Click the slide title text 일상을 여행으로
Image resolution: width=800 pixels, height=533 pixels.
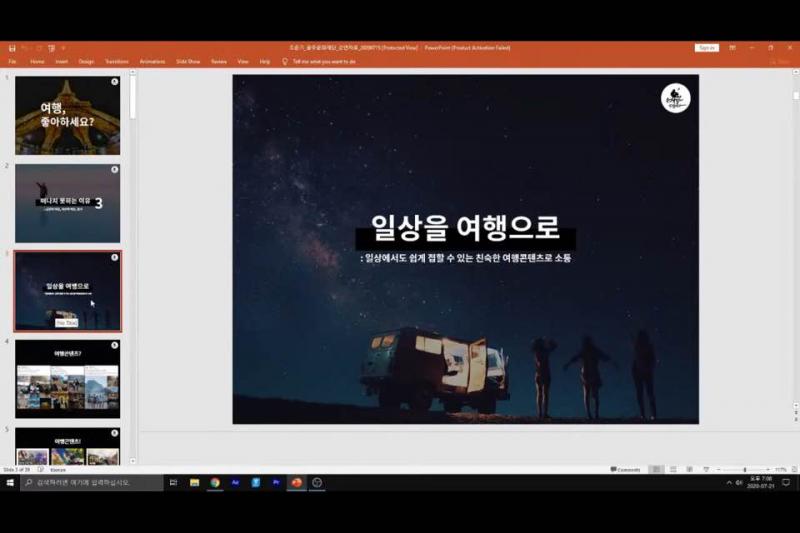click(x=465, y=227)
